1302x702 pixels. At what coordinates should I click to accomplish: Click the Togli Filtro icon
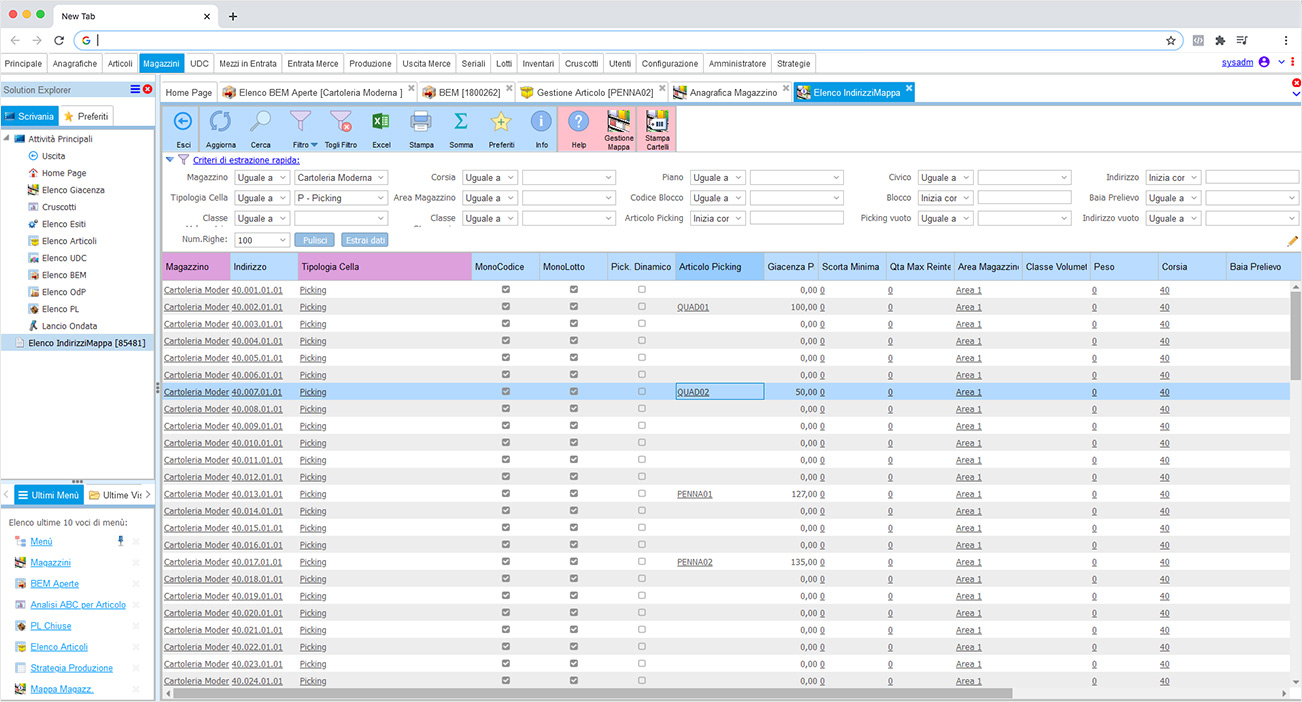(340, 121)
